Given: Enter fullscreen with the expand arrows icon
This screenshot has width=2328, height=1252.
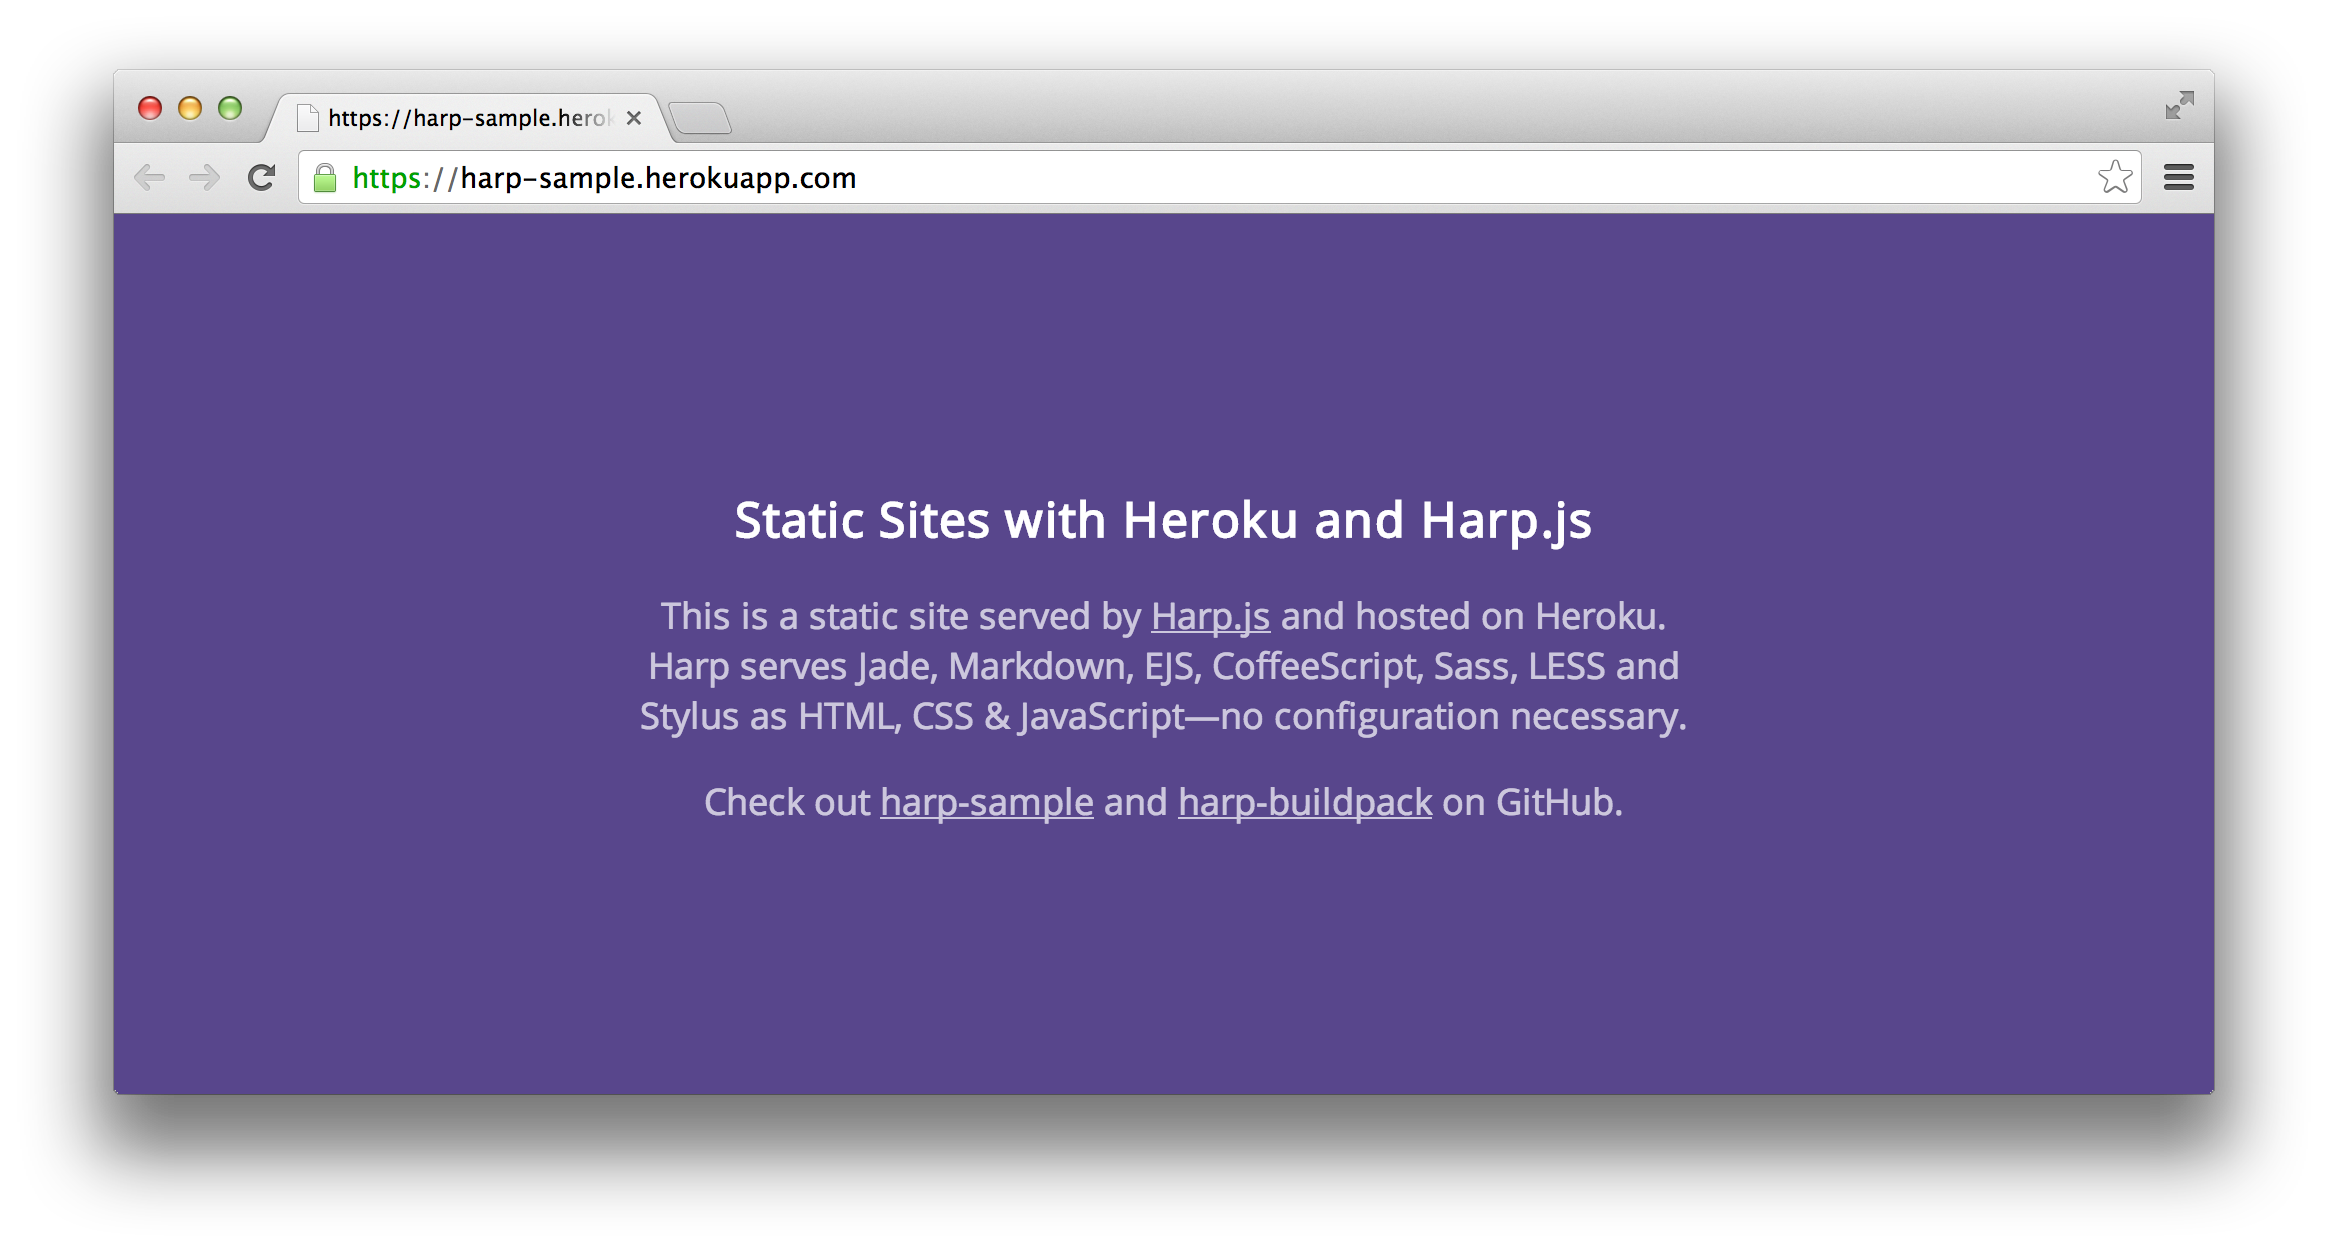Looking at the screenshot, I should [x=2179, y=105].
